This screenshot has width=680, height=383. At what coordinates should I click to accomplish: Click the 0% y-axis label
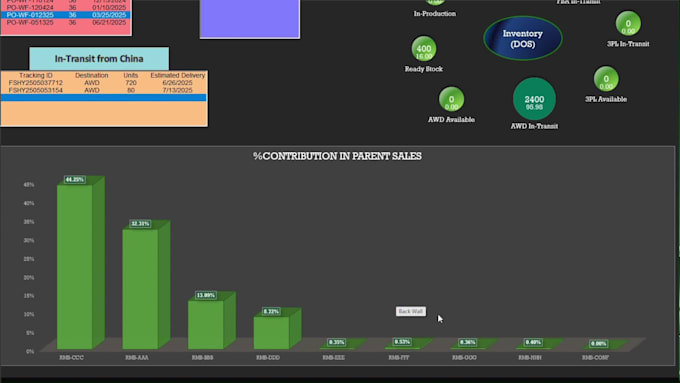click(30, 351)
